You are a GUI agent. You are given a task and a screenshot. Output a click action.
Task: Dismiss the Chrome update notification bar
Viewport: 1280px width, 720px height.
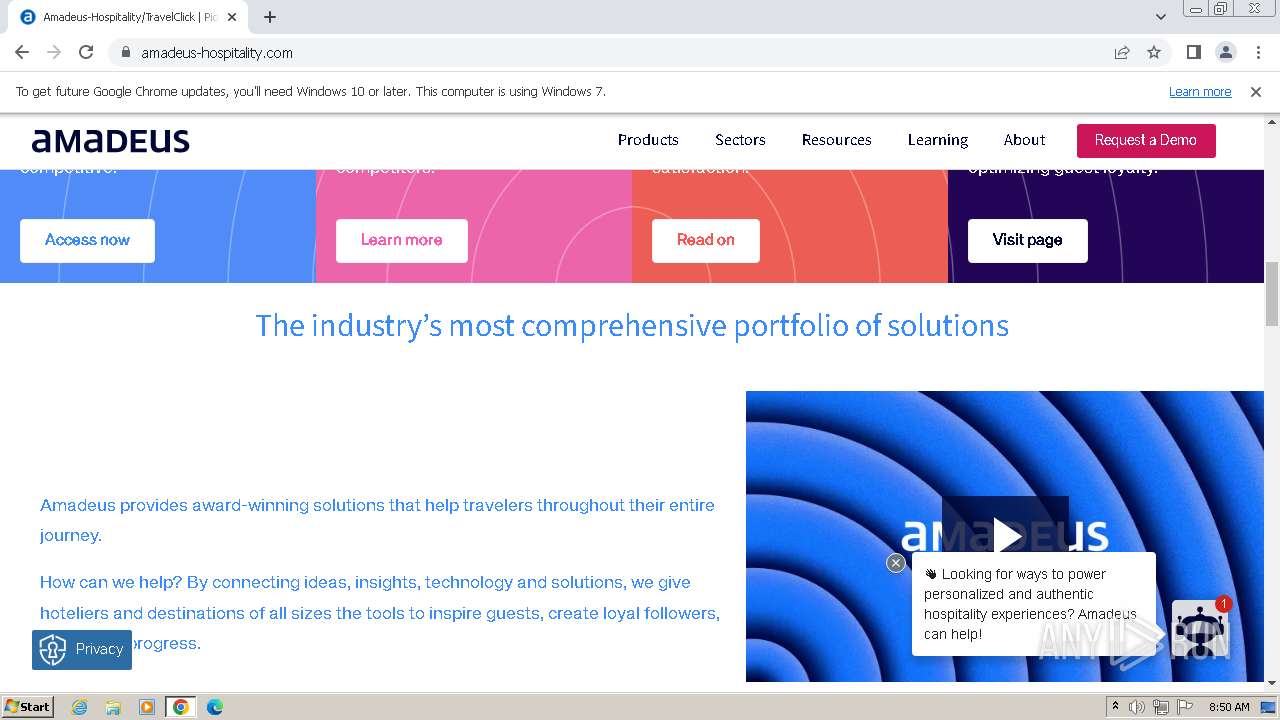point(1256,92)
